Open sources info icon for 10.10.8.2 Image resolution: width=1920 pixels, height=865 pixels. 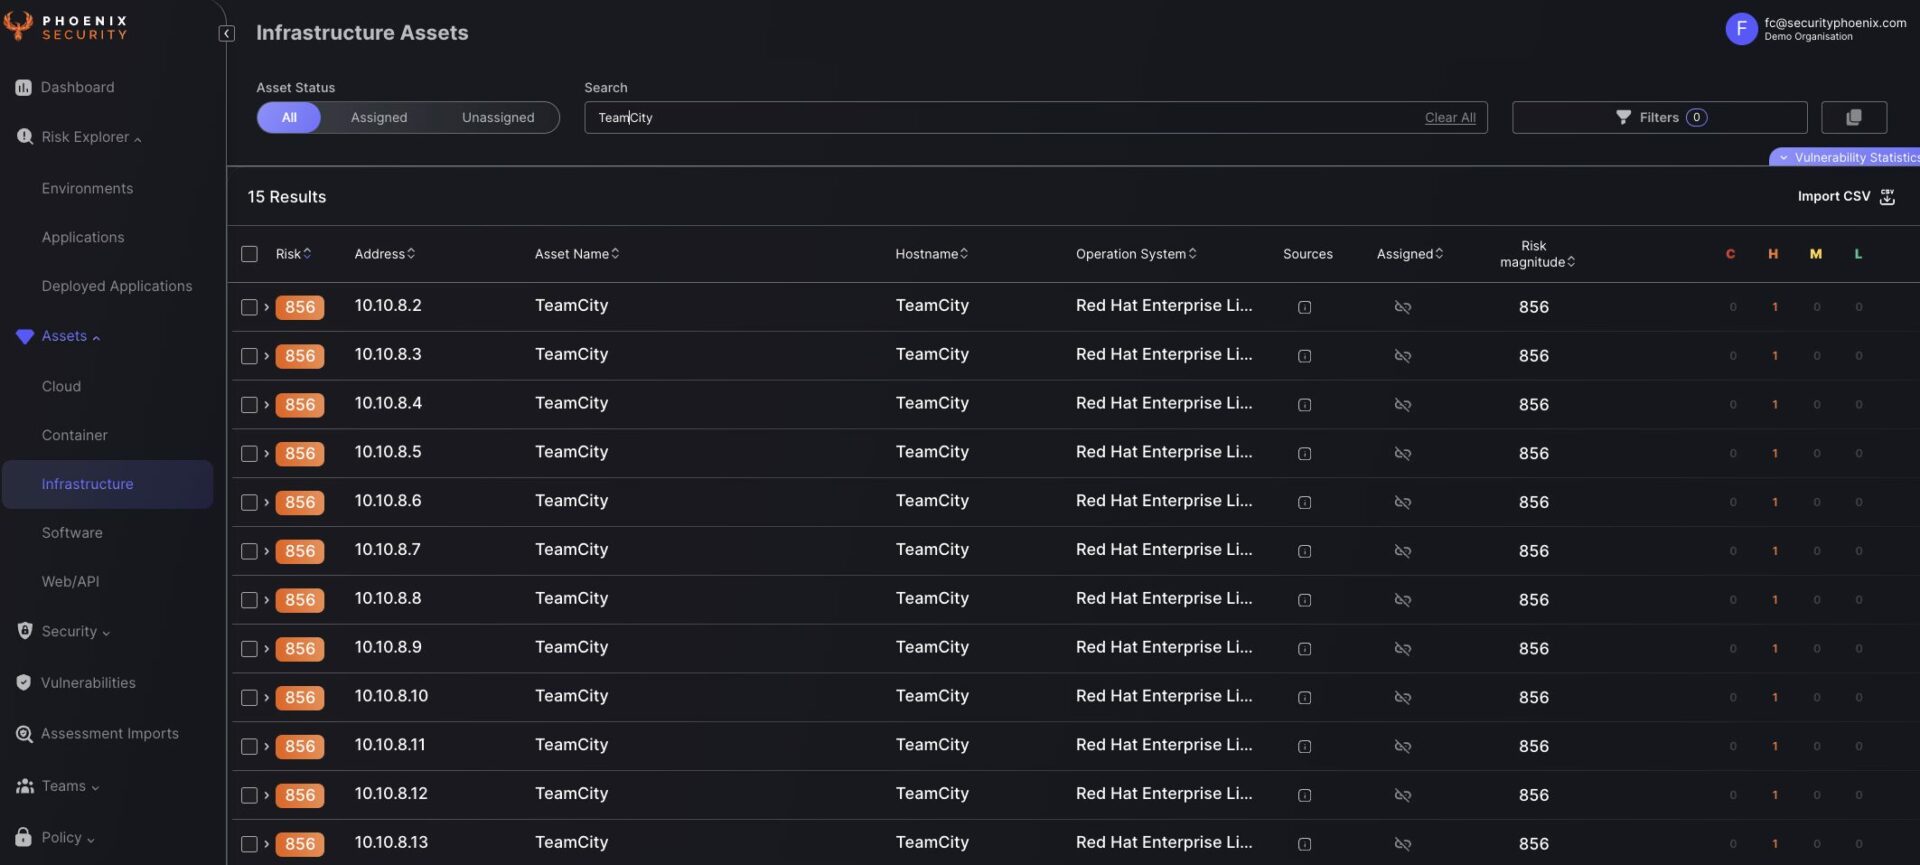click(x=1304, y=308)
